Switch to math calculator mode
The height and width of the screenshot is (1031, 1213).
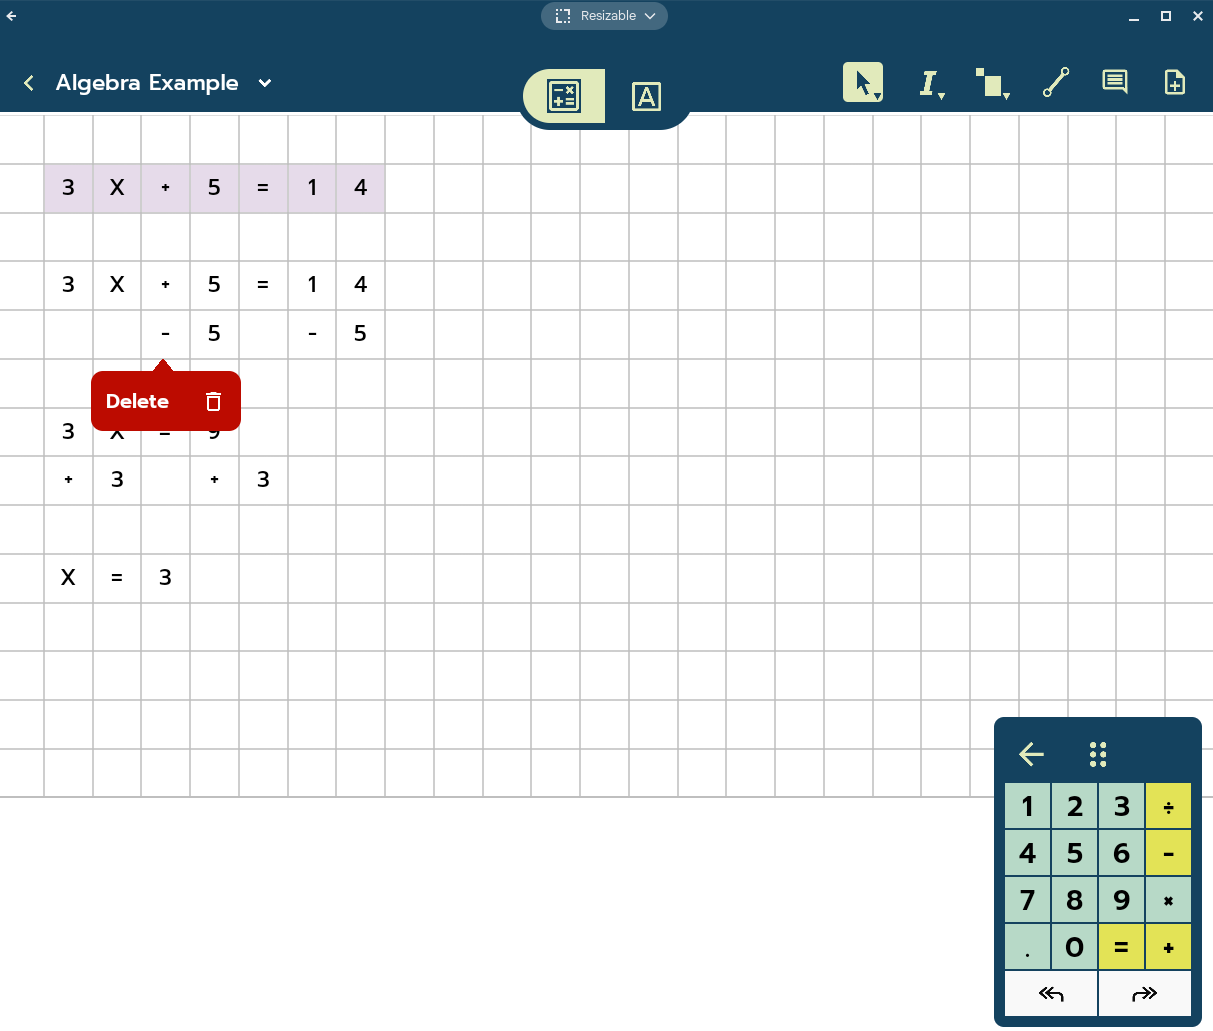click(x=564, y=96)
